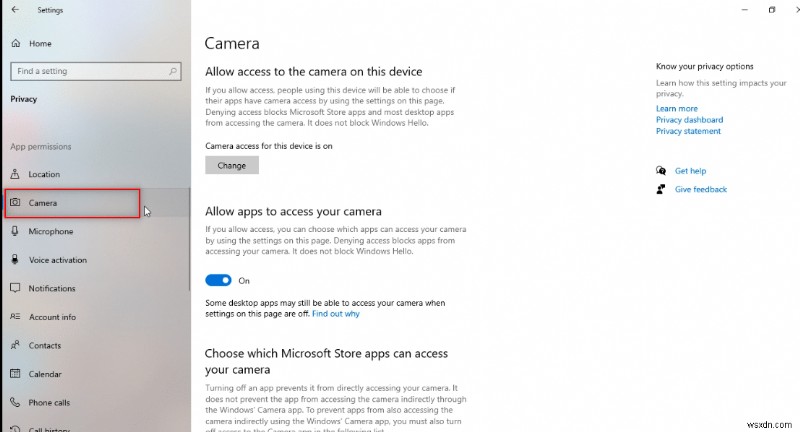Click the Notifications icon in sidebar
This screenshot has width=800, height=432.
(15, 288)
